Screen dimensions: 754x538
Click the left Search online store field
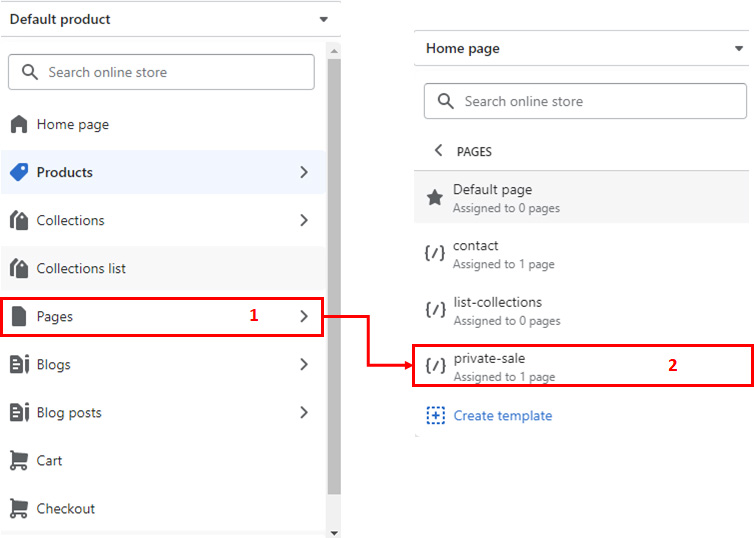162,72
